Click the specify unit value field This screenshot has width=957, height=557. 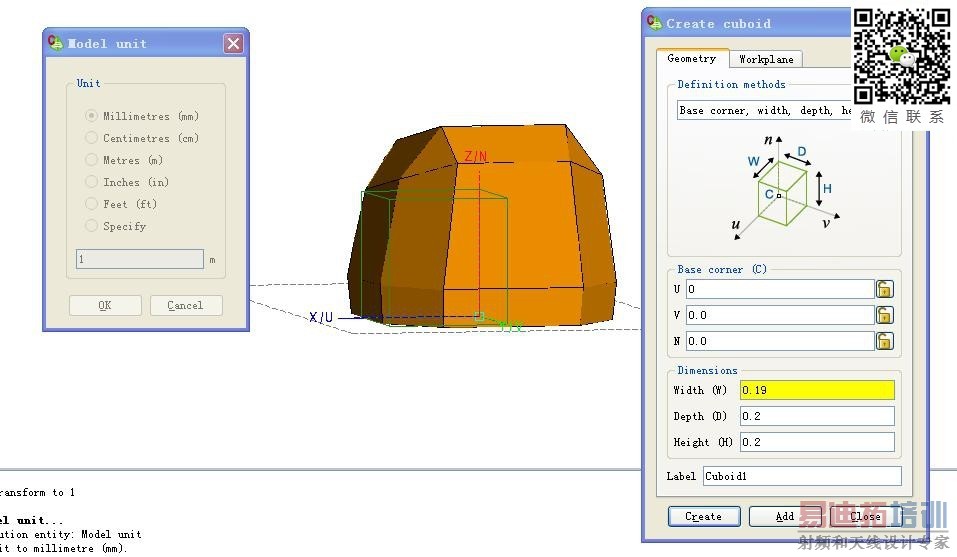point(140,259)
